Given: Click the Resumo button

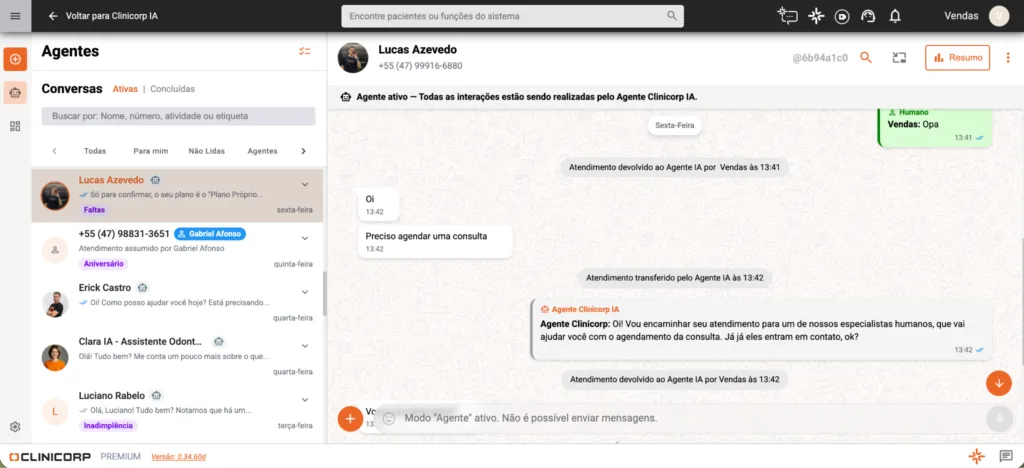Looking at the screenshot, I should pyautogui.click(x=957, y=57).
